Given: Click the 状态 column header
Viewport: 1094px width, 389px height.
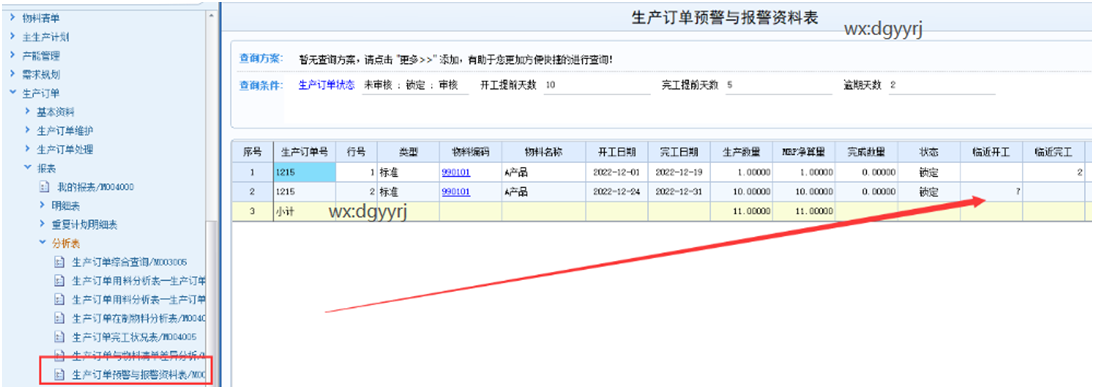Looking at the screenshot, I should (929, 151).
